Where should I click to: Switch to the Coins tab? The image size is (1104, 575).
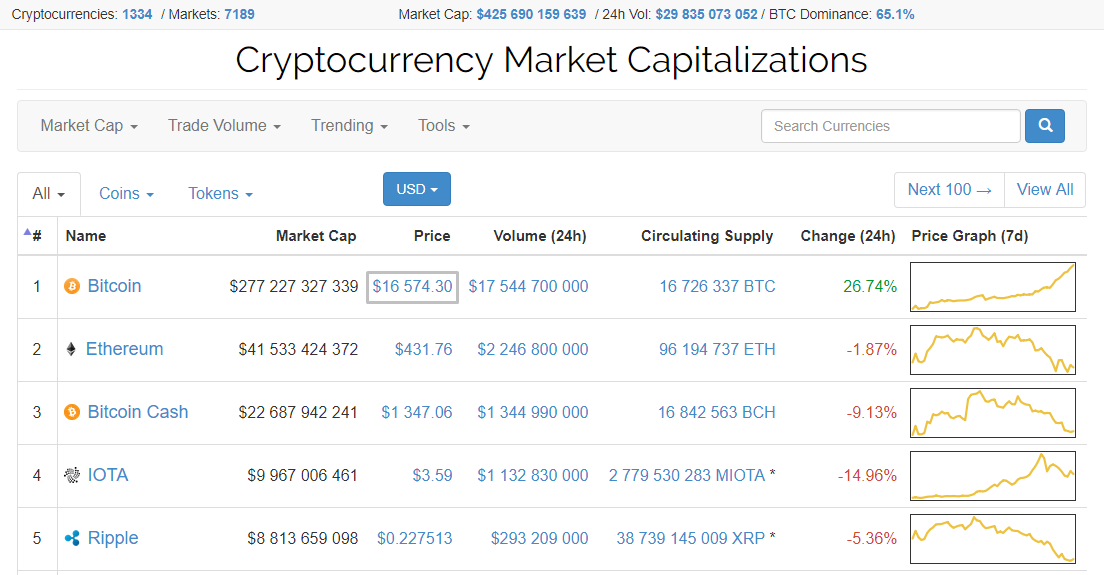click(126, 194)
